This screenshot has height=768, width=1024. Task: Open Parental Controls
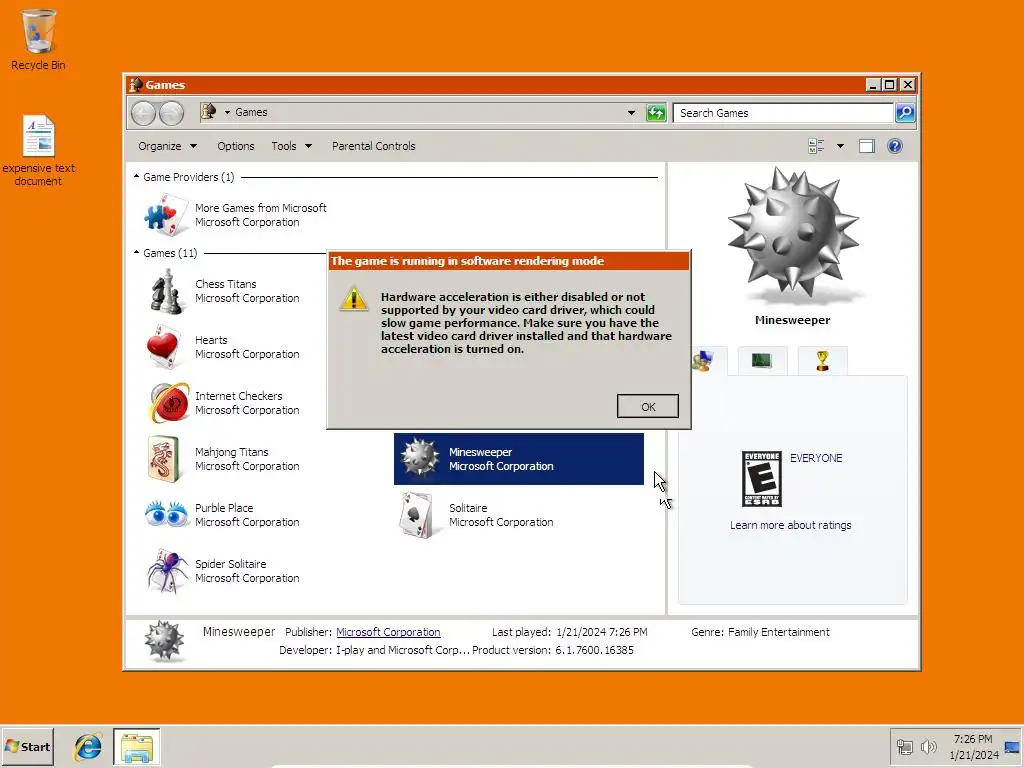point(374,146)
